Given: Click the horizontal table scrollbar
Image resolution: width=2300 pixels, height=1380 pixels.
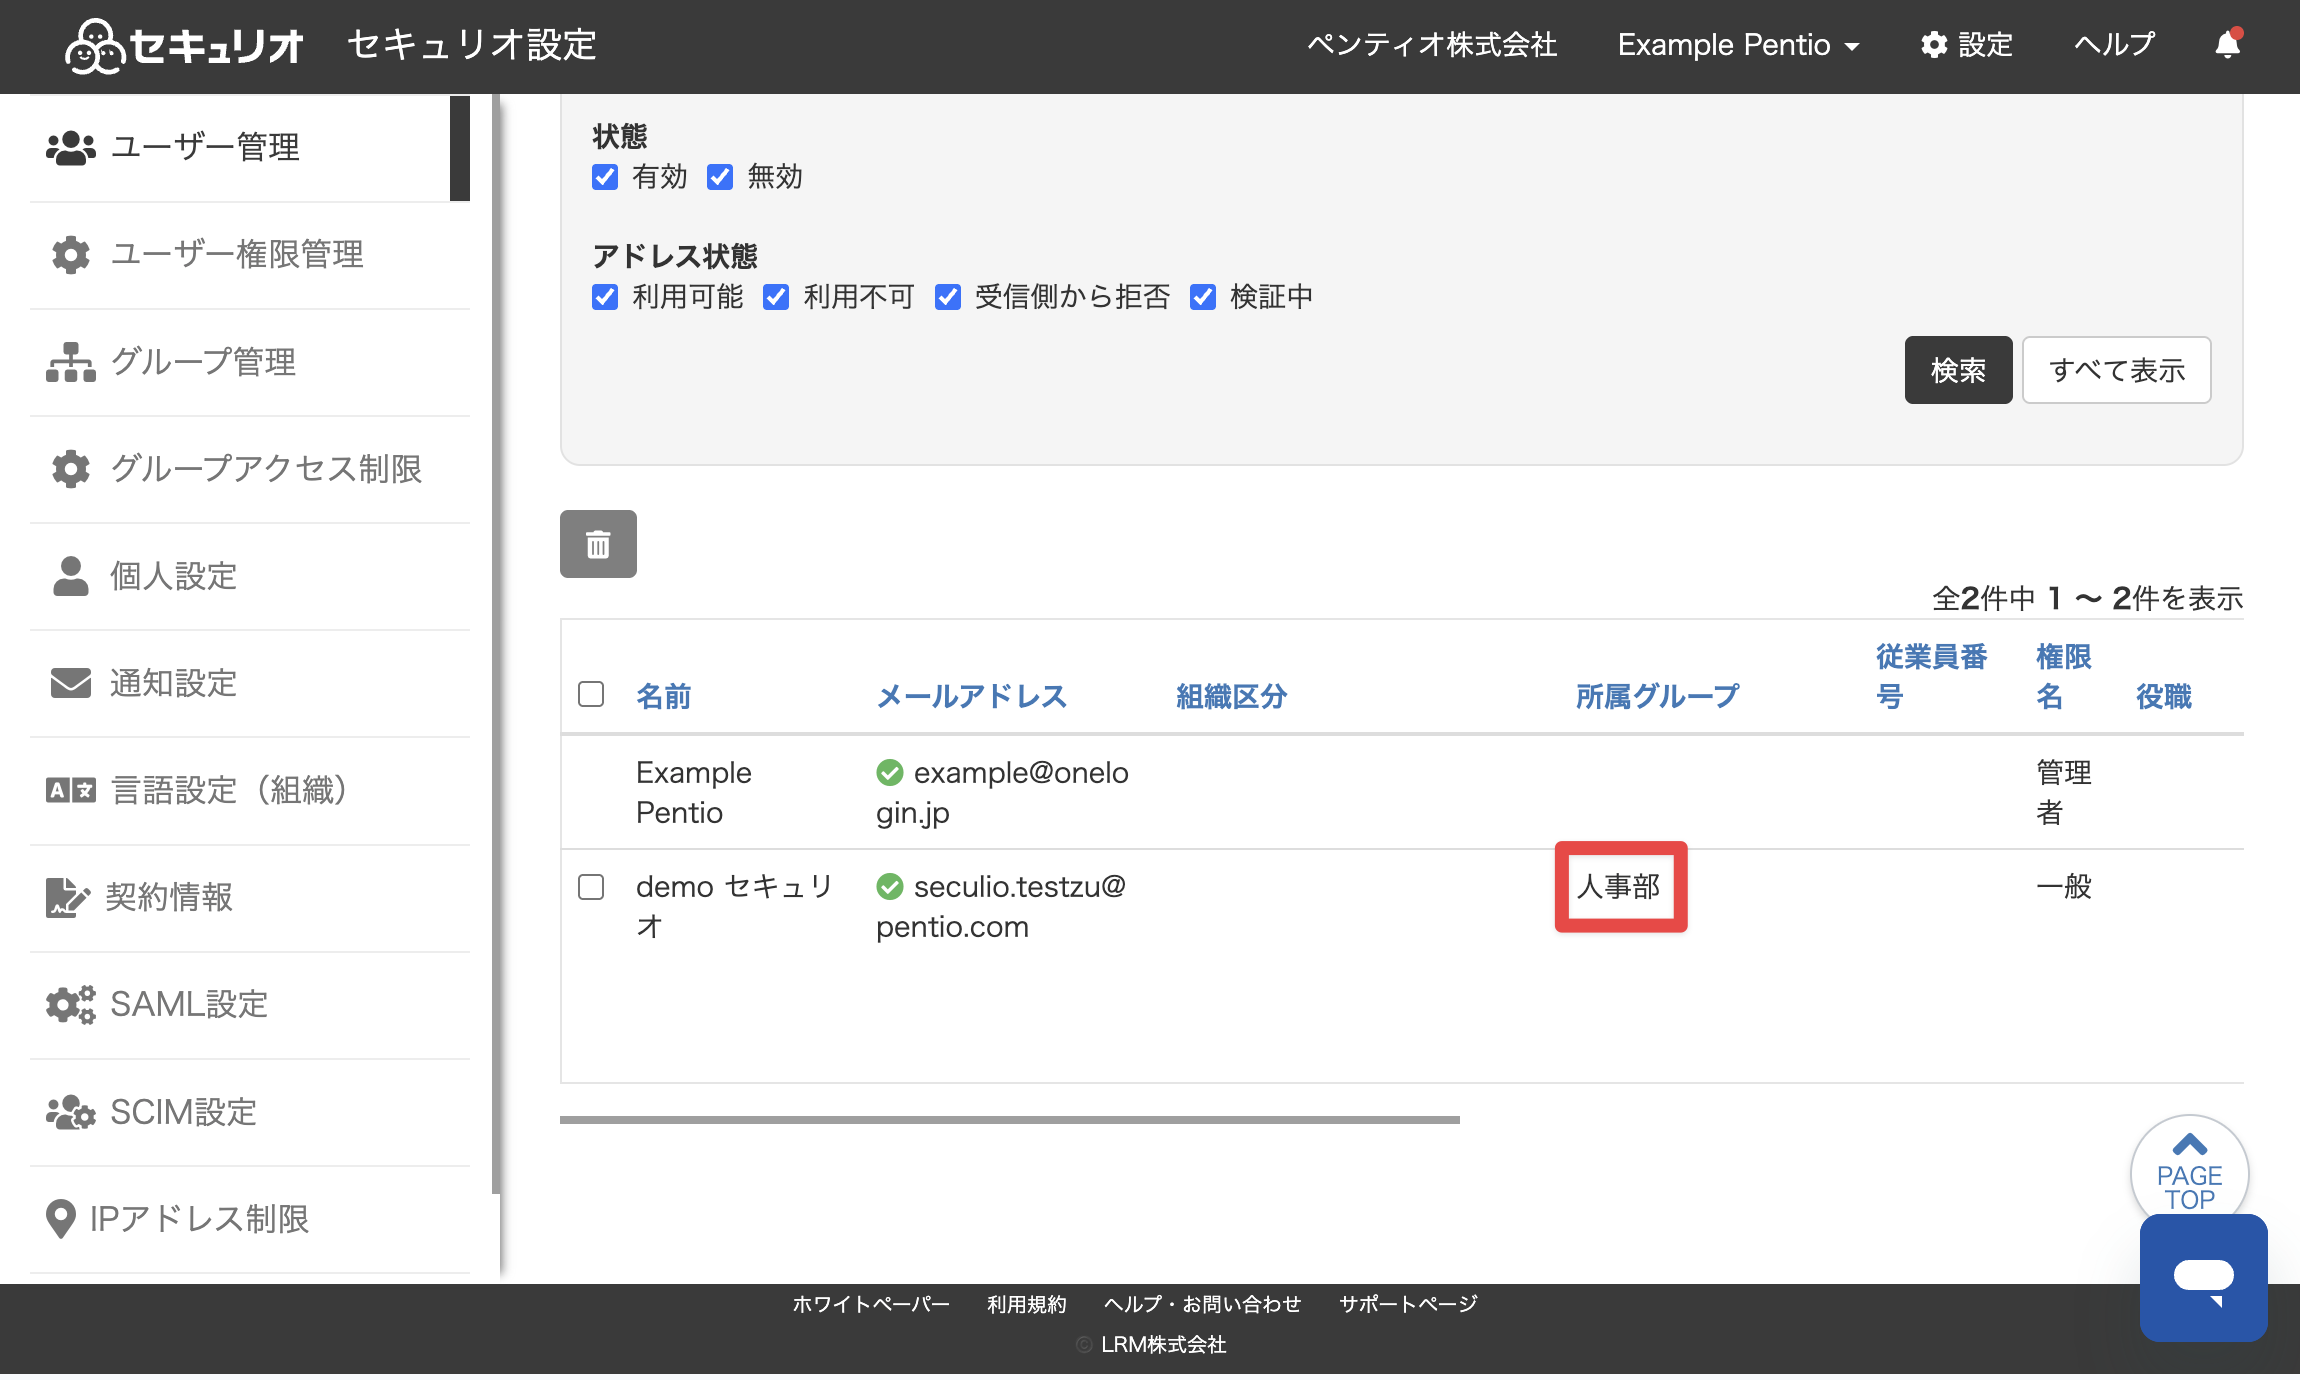Looking at the screenshot, I should click(1010, 1120).
